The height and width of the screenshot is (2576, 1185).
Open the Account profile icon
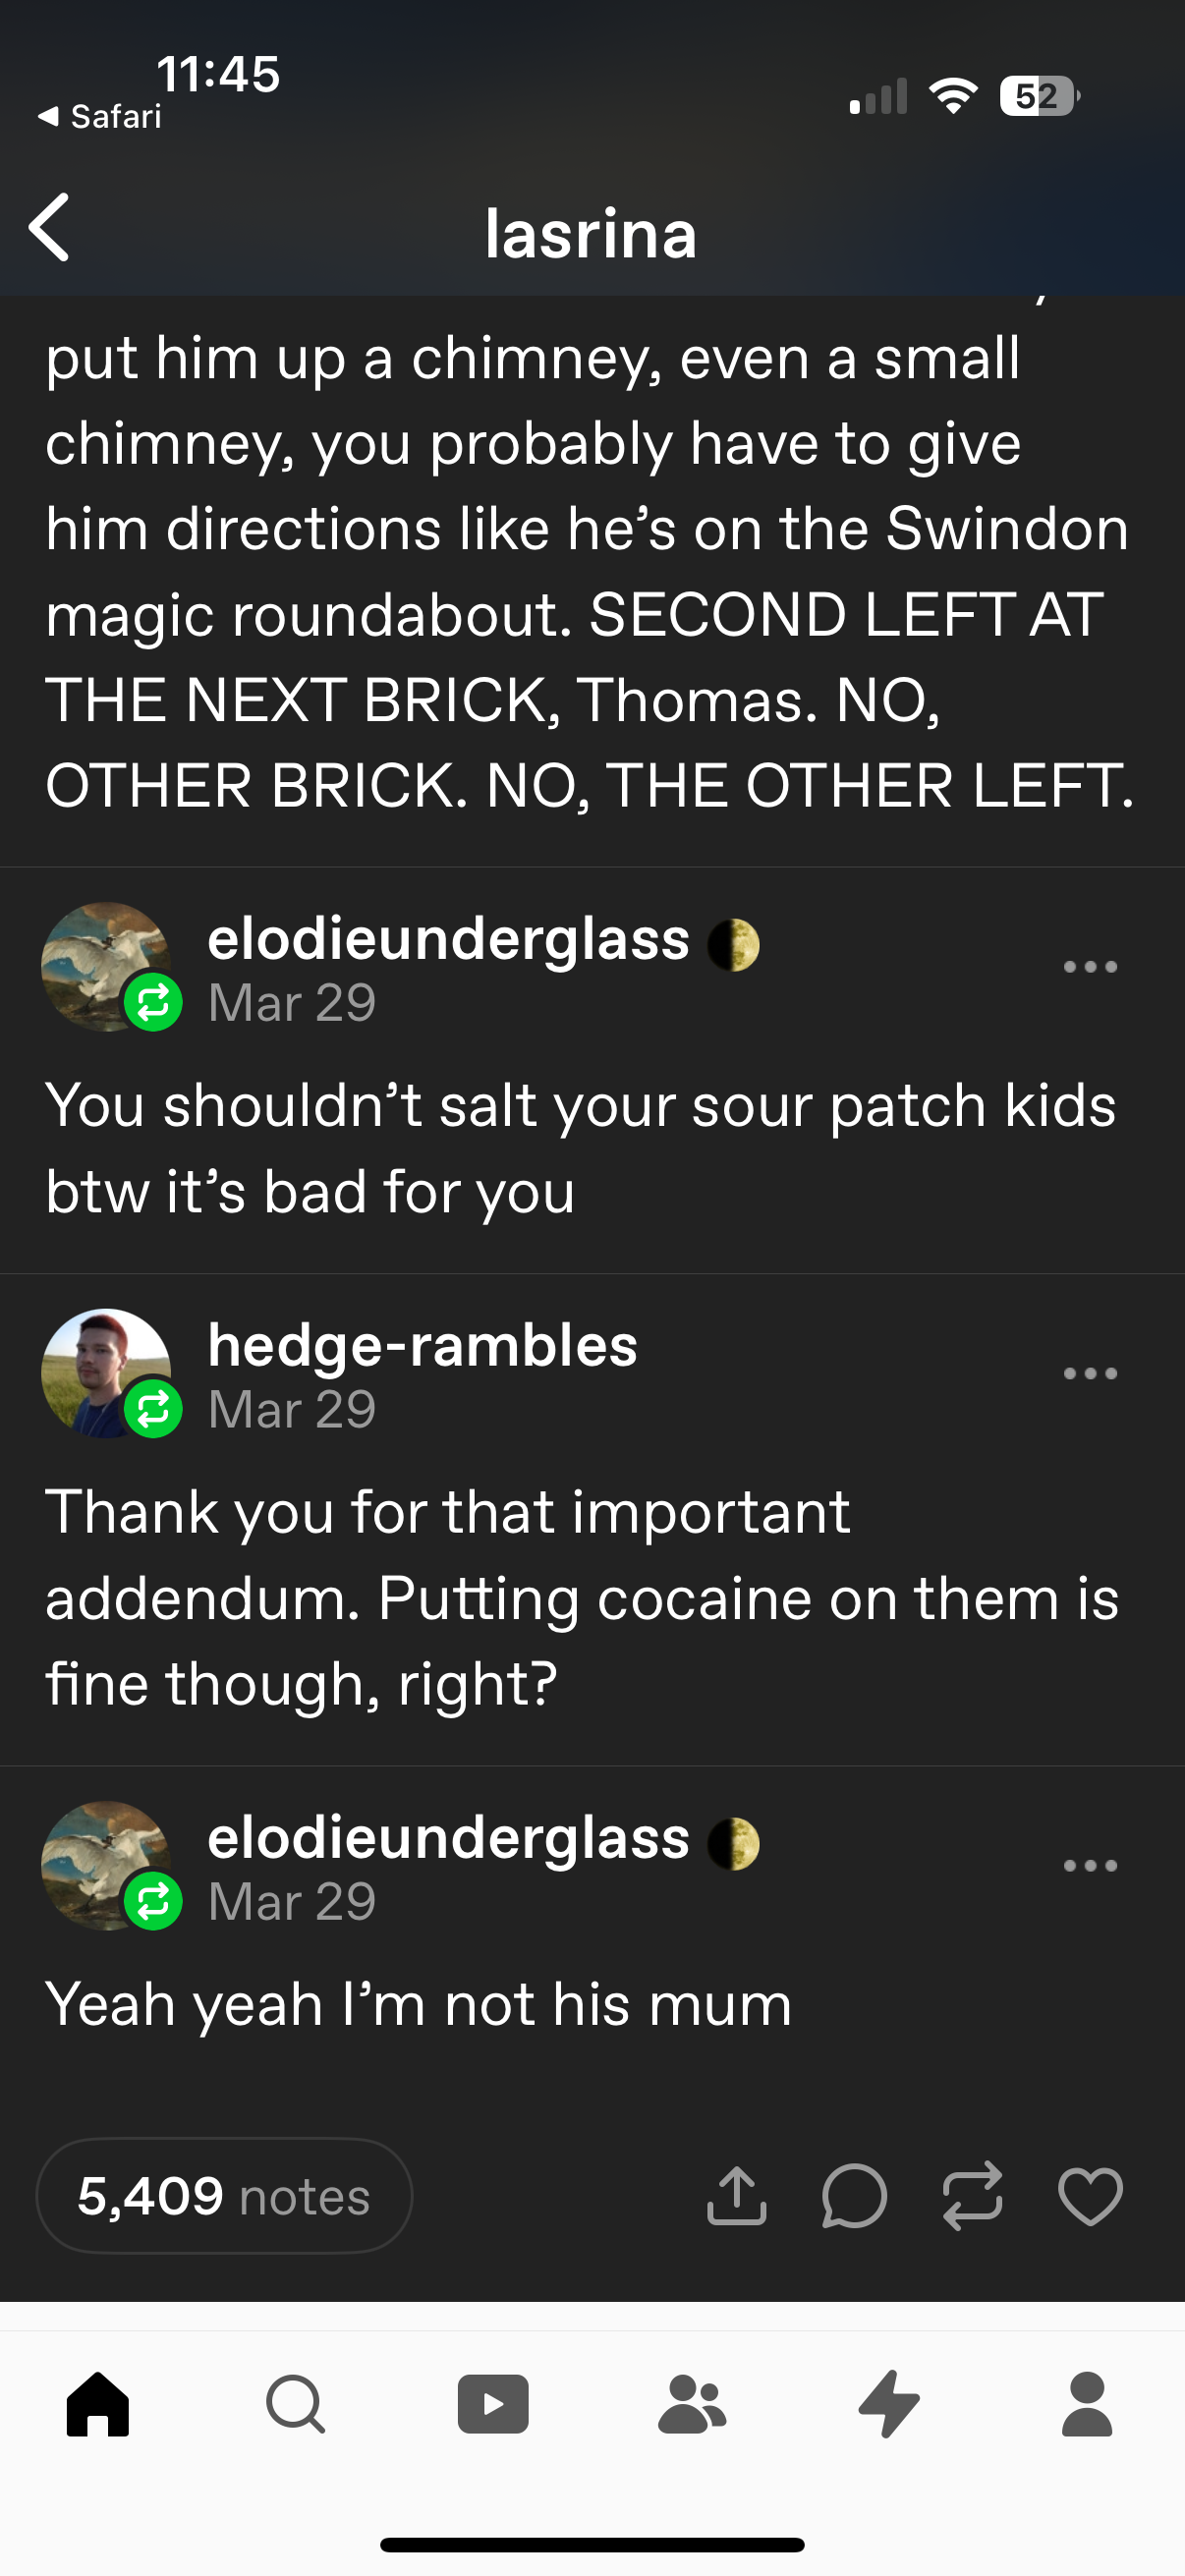coord(1087,2403)
